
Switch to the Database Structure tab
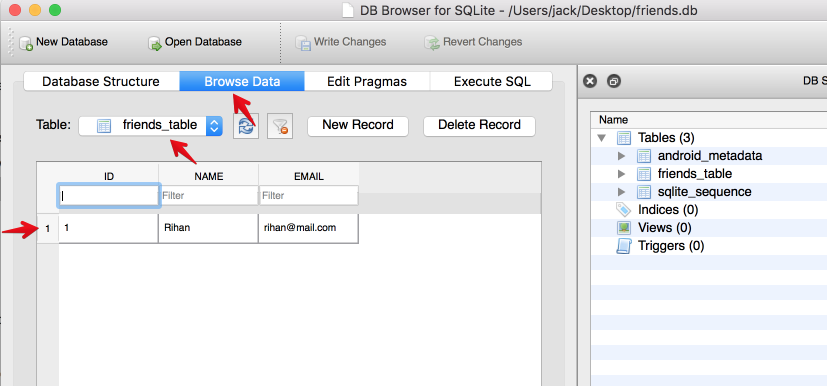[x=101, y=82]
